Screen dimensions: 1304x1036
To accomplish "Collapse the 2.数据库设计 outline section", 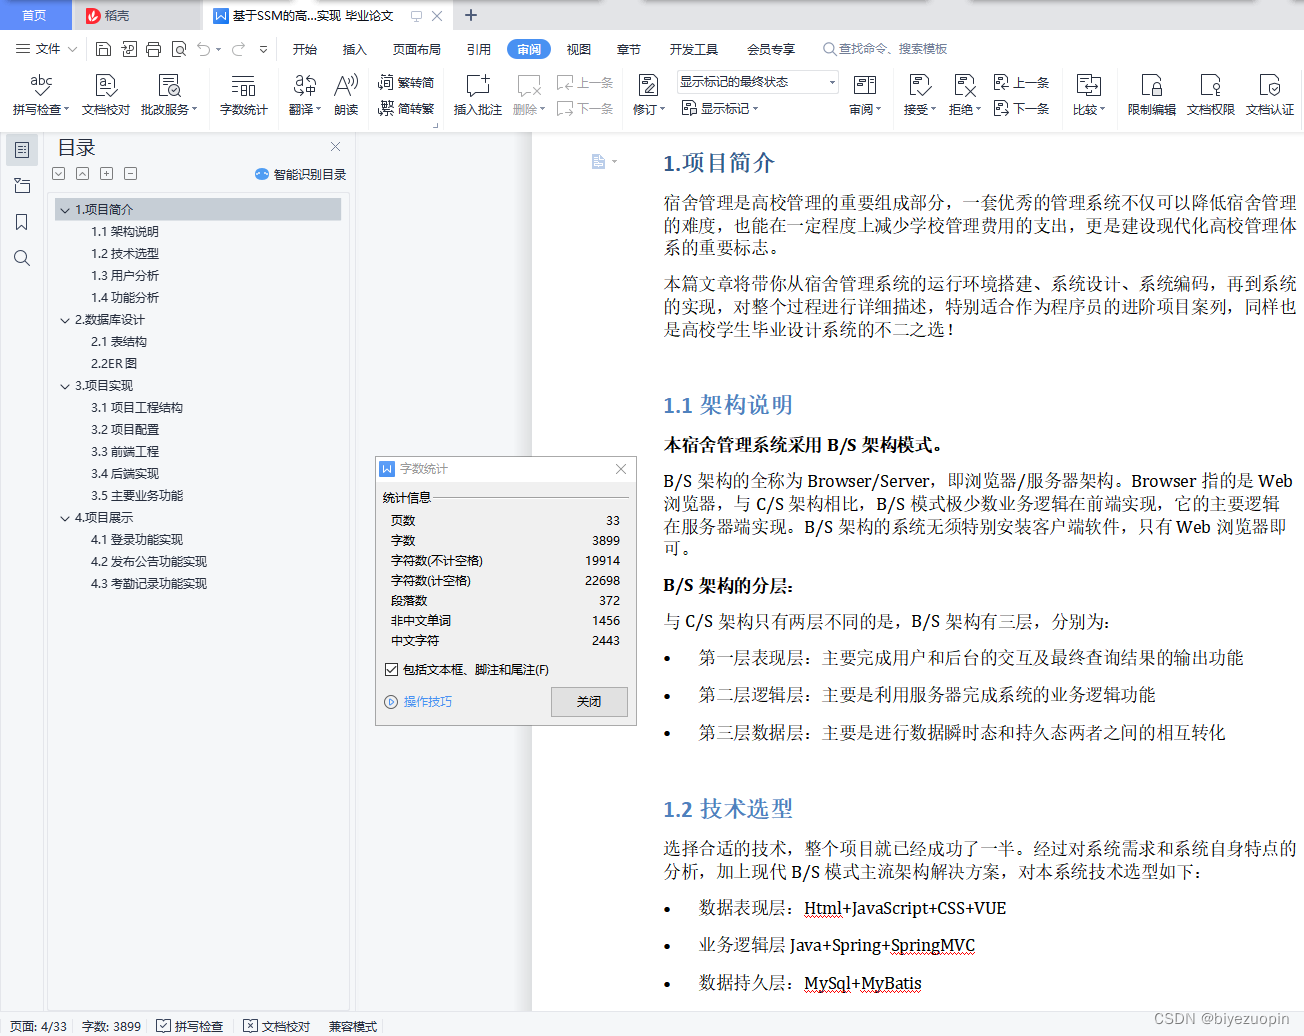I will [x=65, y=320].
